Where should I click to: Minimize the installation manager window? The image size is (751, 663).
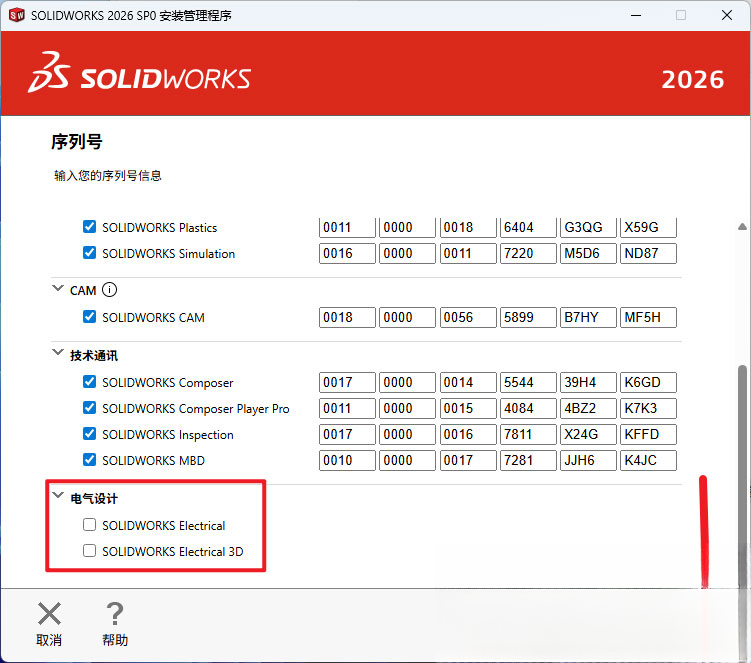click(636, 15)
